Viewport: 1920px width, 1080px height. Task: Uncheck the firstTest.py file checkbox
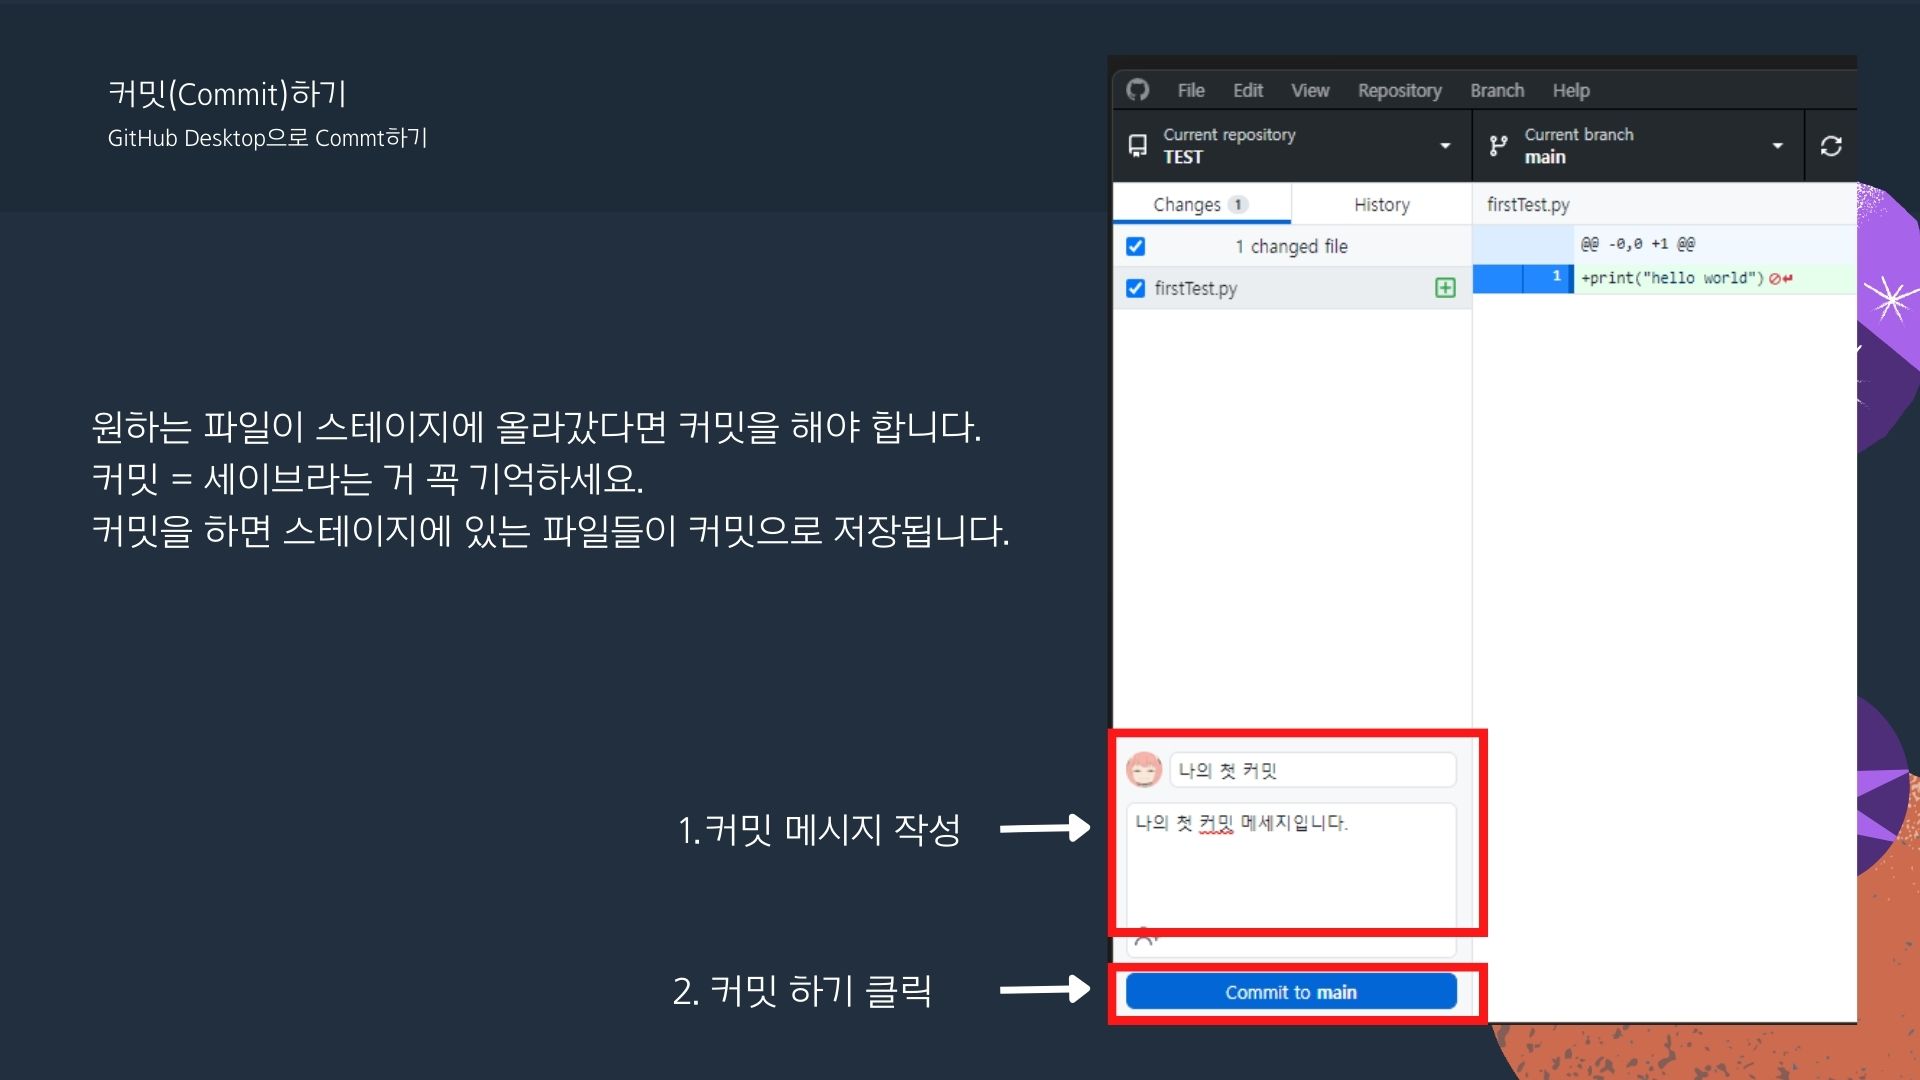[1135, 288]
